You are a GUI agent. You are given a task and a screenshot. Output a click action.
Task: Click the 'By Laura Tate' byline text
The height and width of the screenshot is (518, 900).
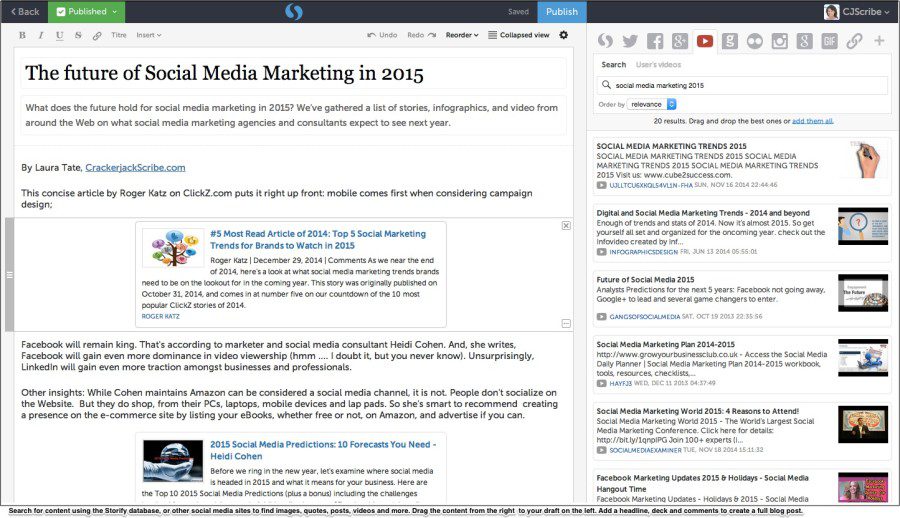click(52, 168)
